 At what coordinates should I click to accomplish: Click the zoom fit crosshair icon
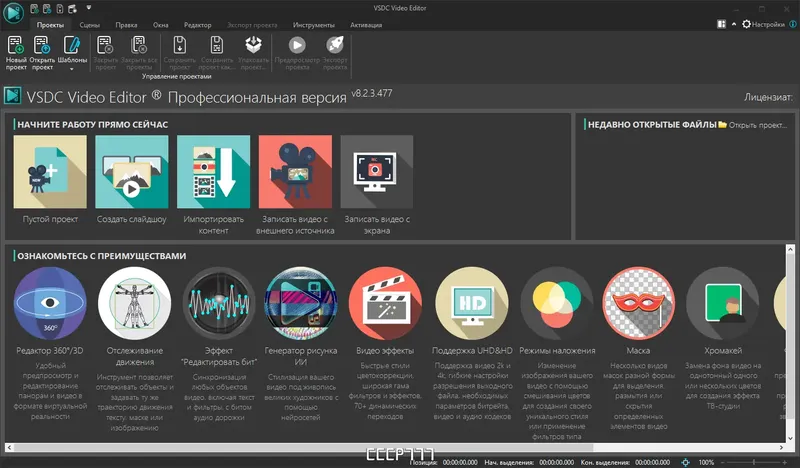click(x=686, y=462)
